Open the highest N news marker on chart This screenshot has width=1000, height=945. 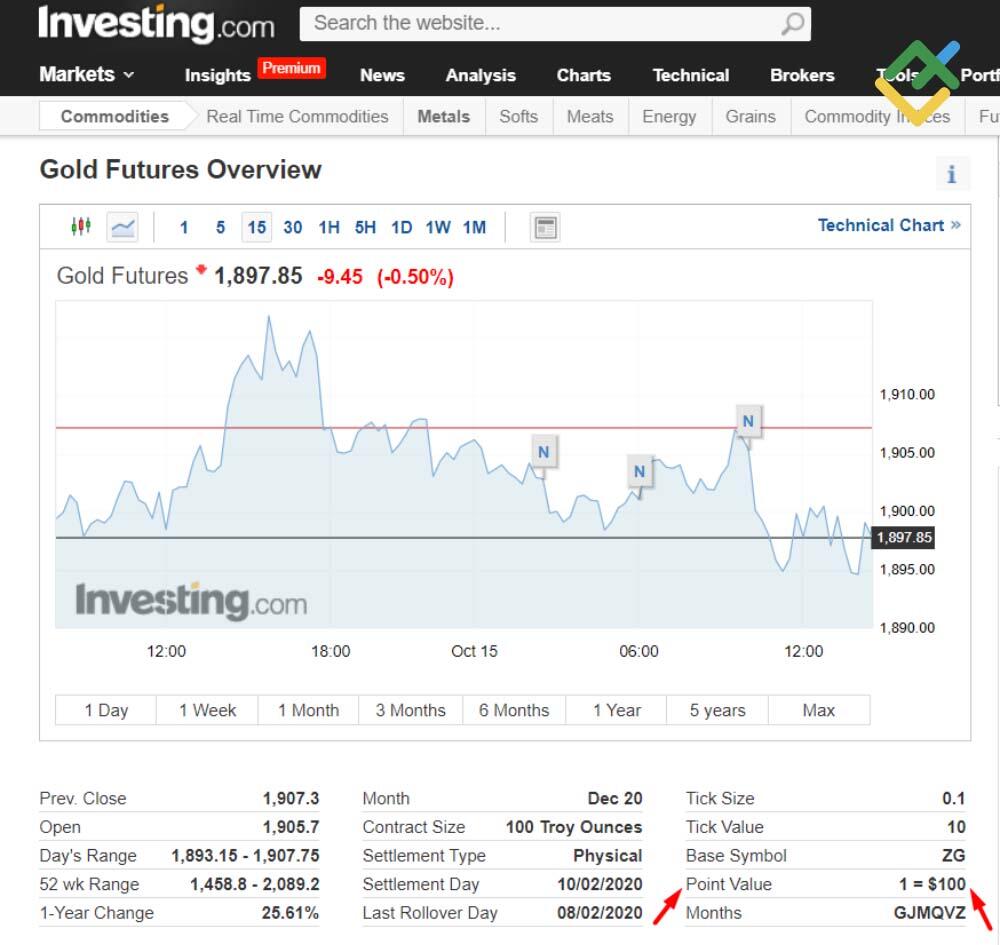coord(747,421)
